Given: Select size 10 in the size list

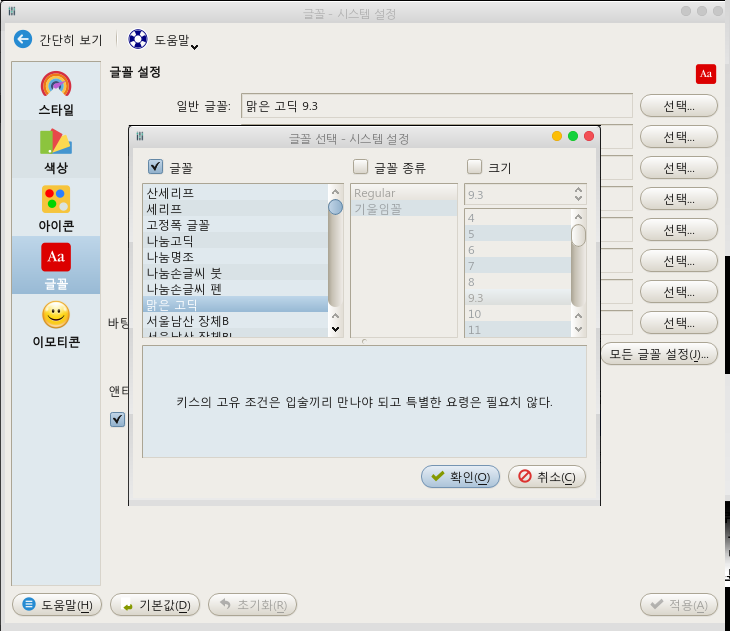Looking at the screenshot, I should pyautogui.click(x=517, y=314).
